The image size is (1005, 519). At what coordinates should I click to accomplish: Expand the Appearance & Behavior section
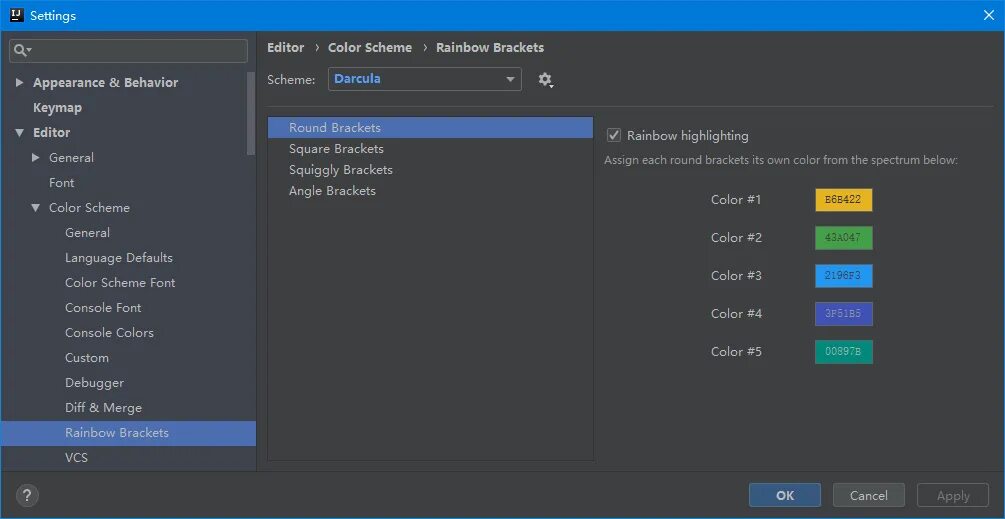pos(19,83)
